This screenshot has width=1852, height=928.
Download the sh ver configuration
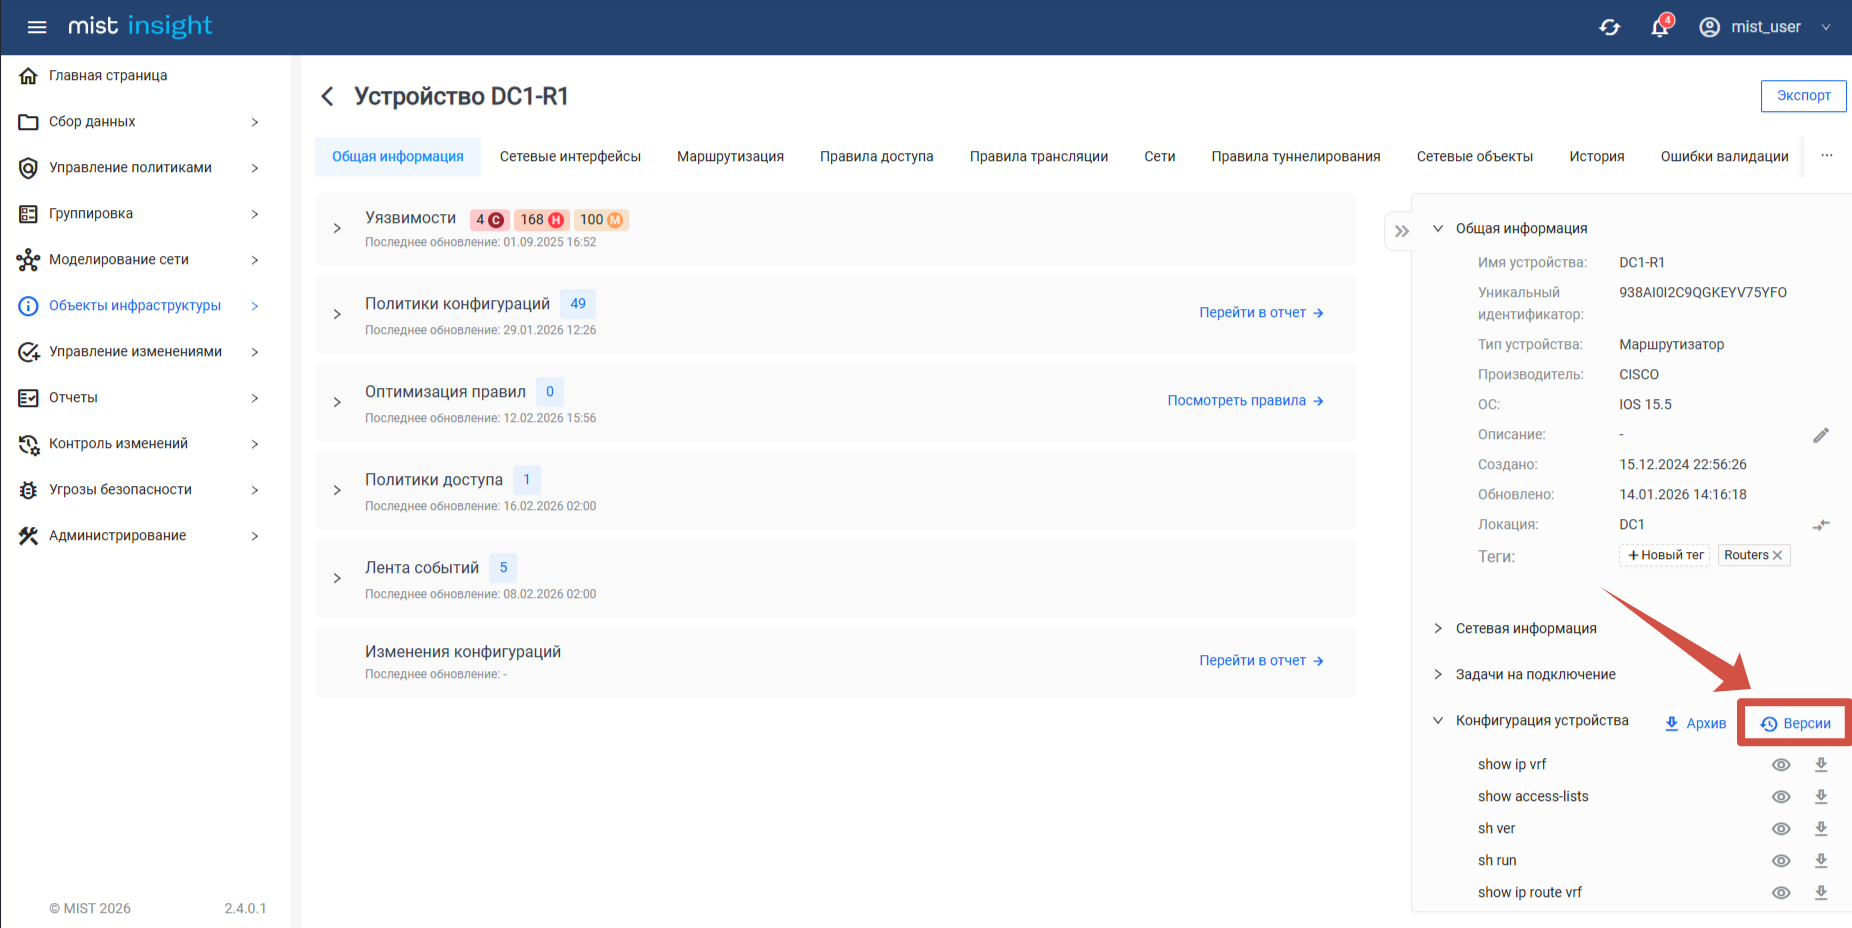[x=1821, y=829]
